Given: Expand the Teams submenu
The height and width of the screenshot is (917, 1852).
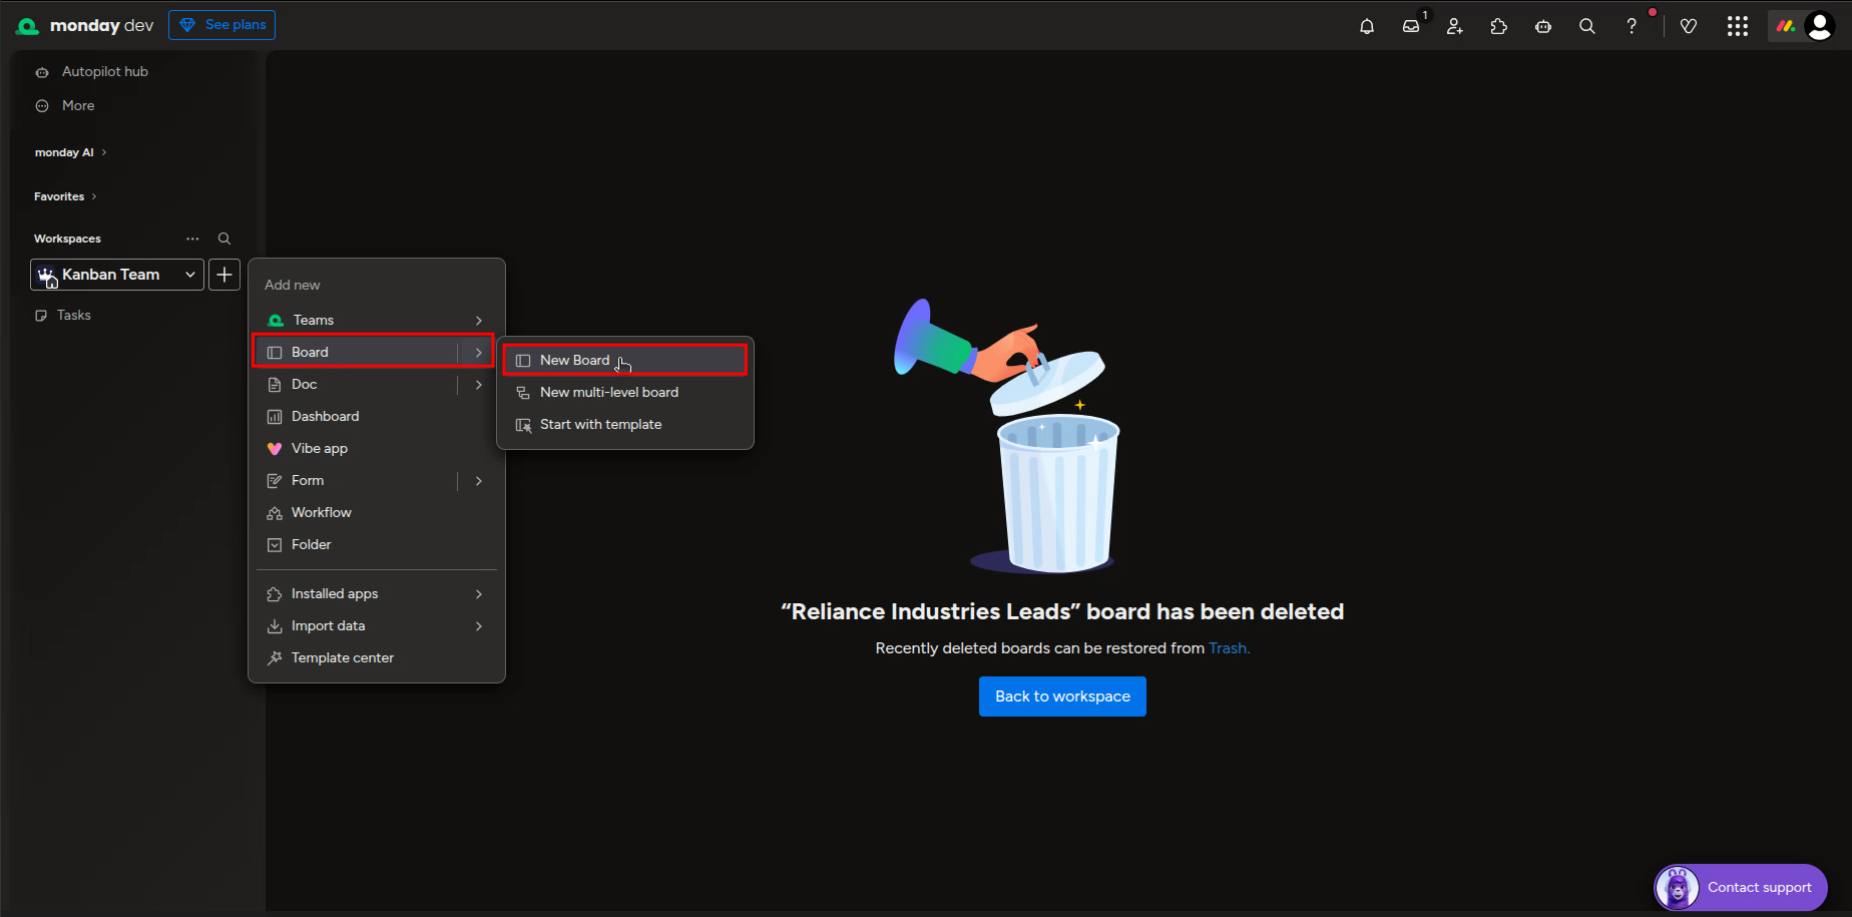Looking at the screenshot, I should (x=376, y=320).
